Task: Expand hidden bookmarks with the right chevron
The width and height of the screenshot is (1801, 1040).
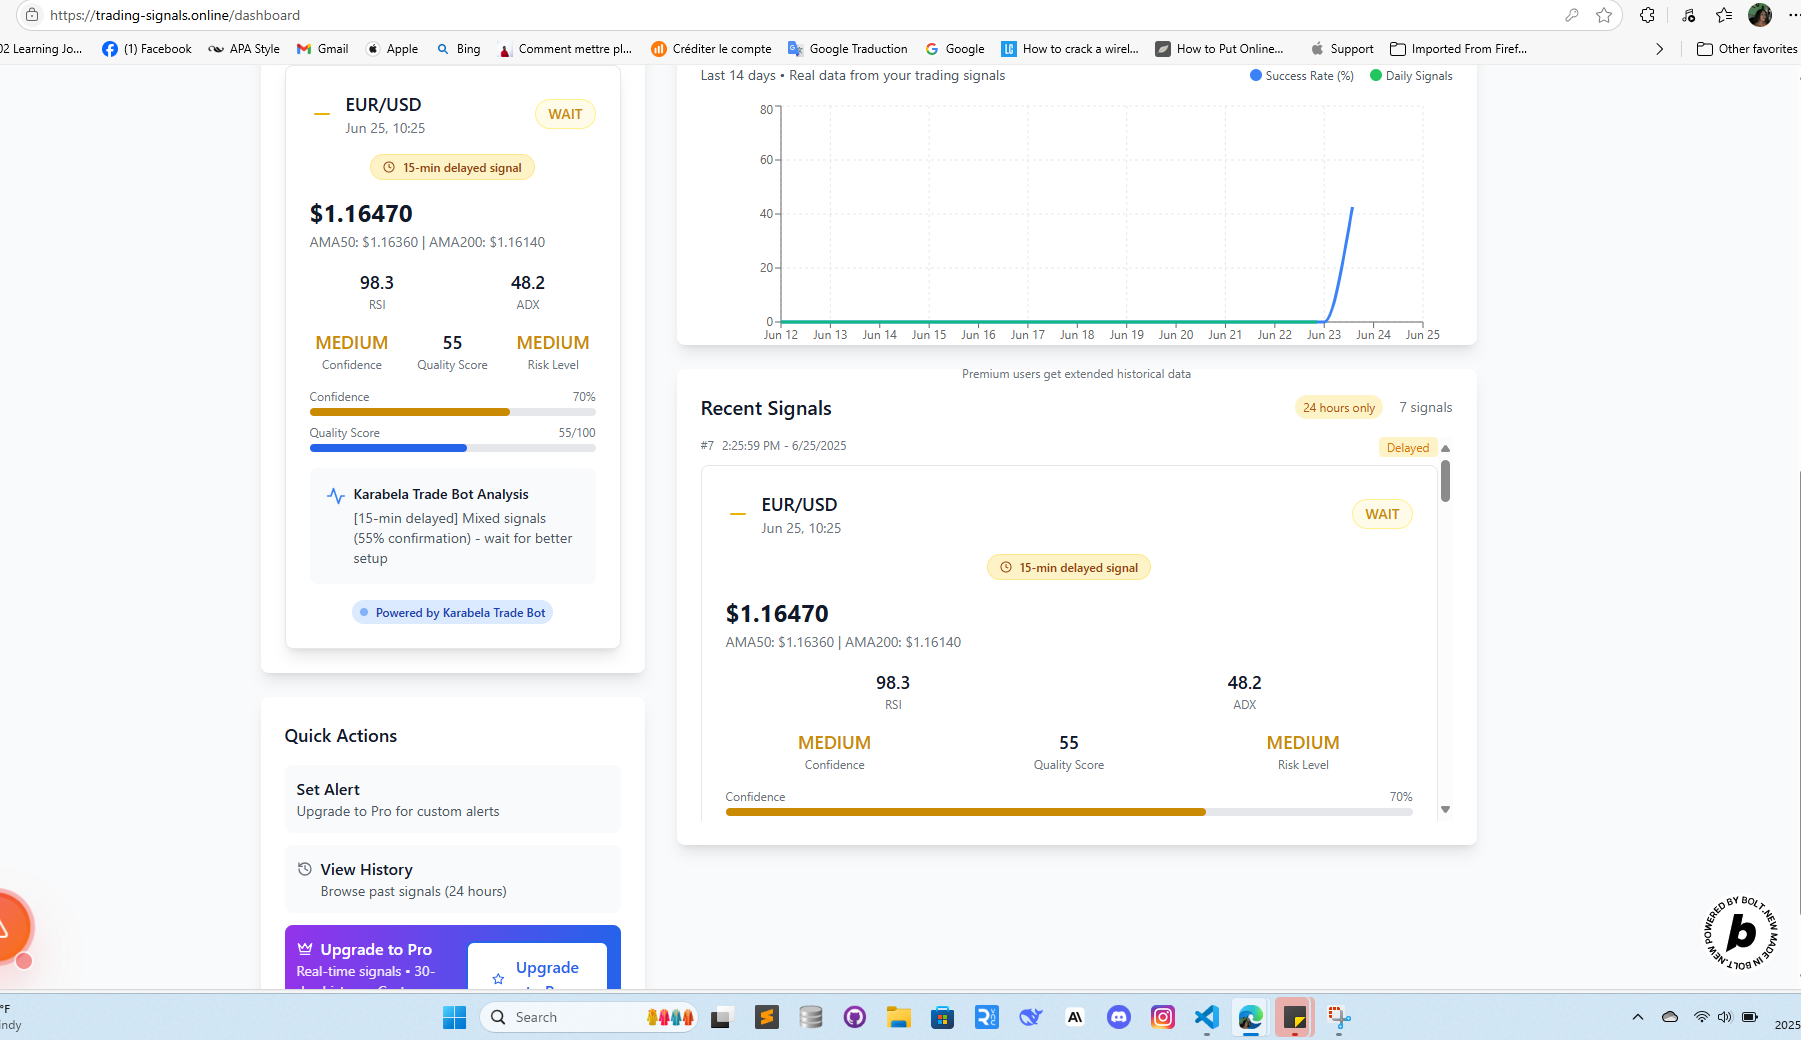Action: click(x=1659, y=48)
